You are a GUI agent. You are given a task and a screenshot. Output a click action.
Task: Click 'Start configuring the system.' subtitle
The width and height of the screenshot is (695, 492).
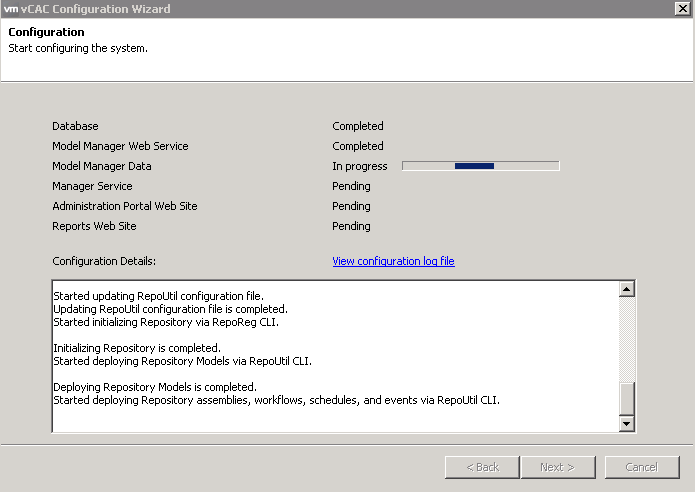pos(78,48)
